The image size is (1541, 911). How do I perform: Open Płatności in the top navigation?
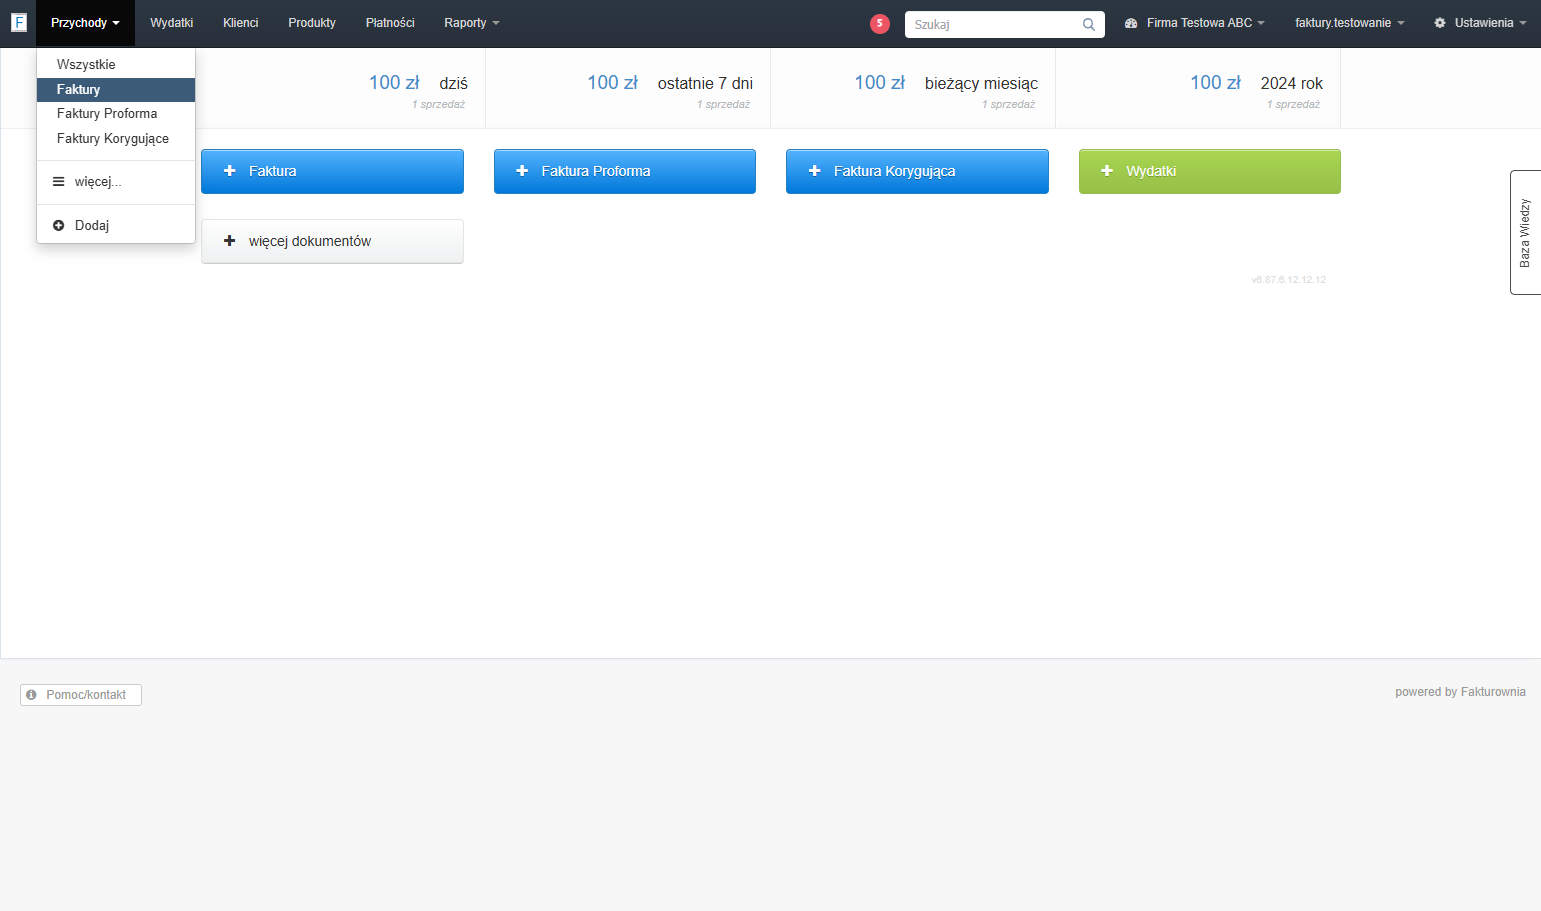[390, 23]
